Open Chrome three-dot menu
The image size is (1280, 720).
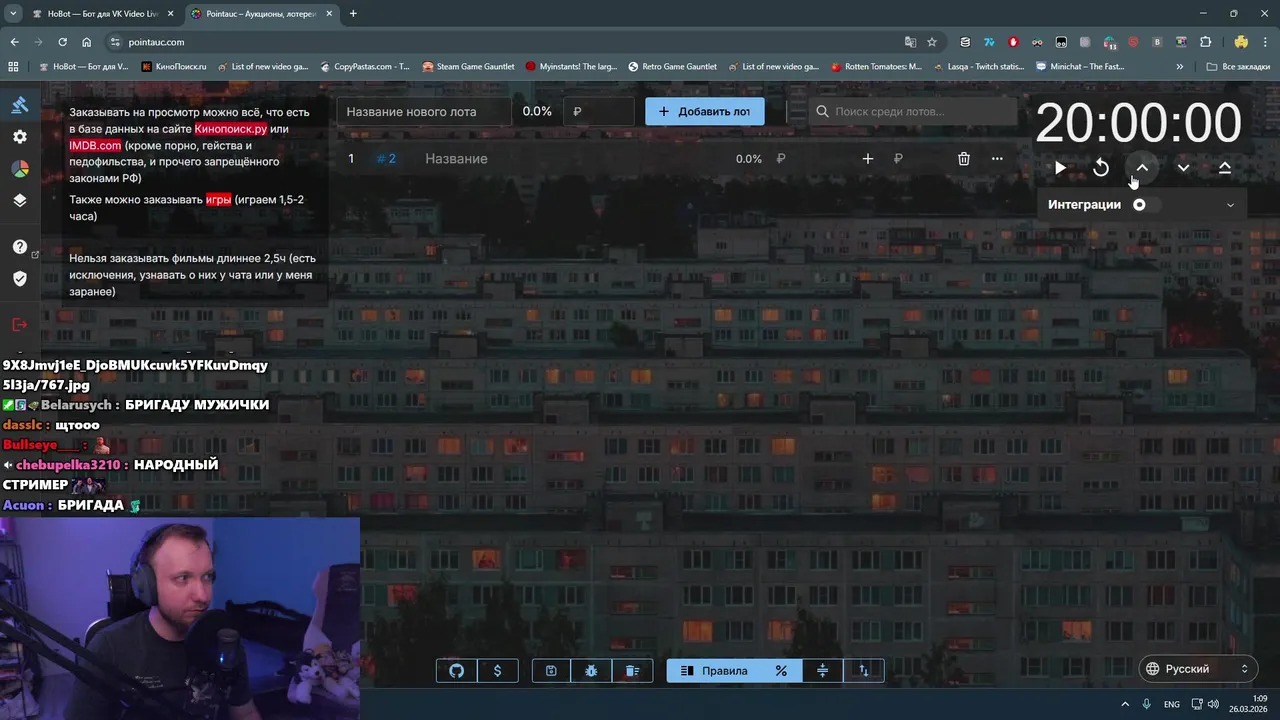(x=1265, y=42)
